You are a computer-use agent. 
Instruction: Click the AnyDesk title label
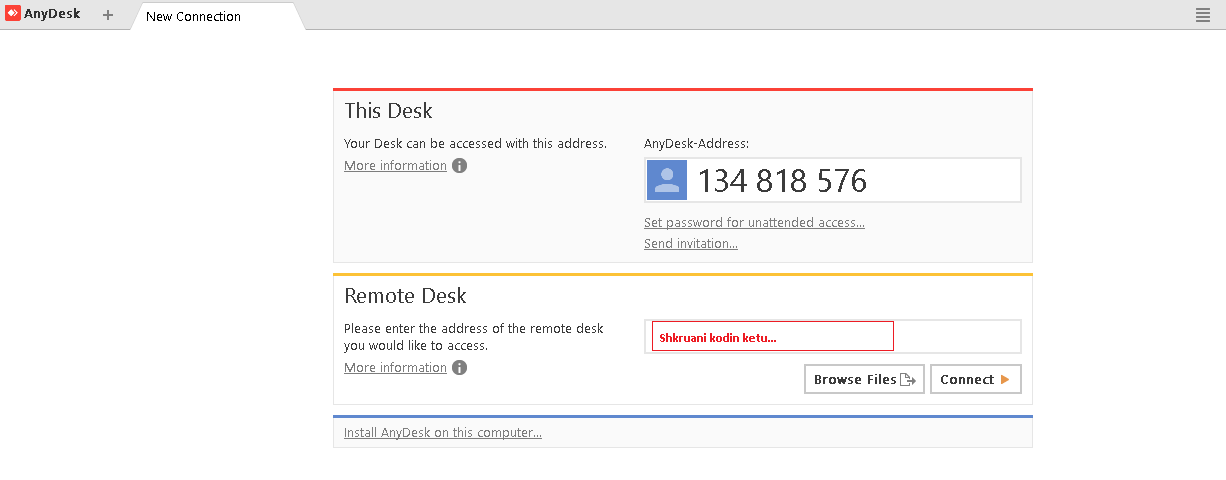point(52,15)
